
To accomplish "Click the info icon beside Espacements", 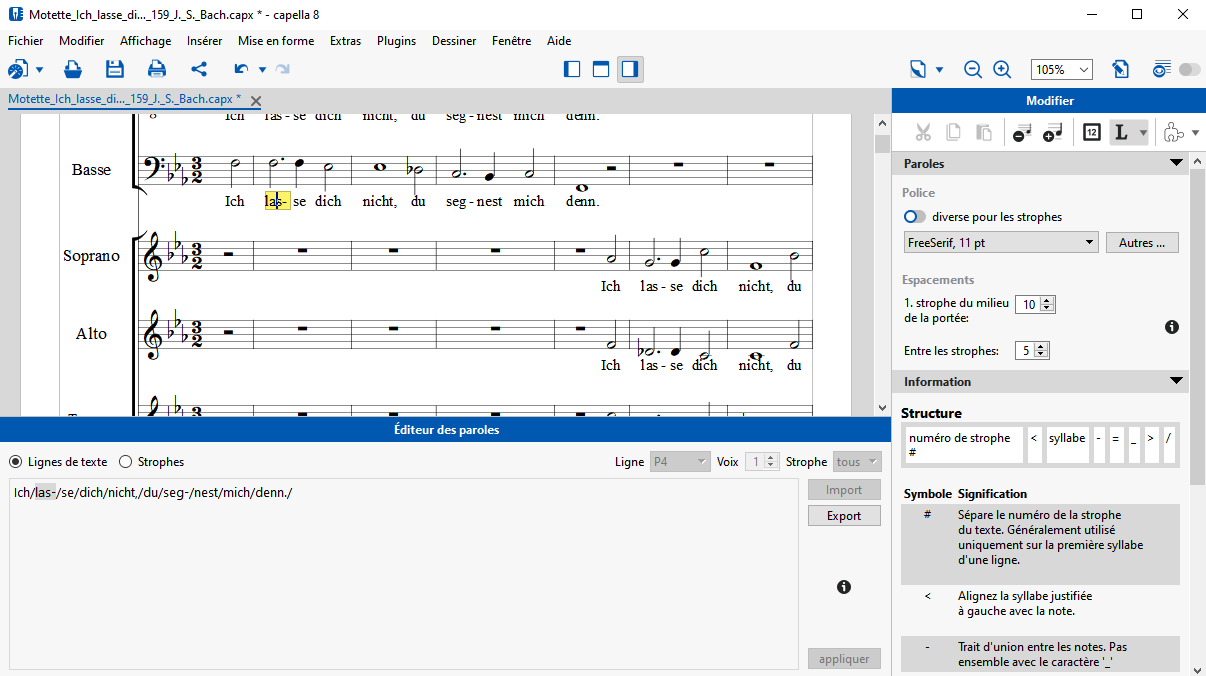I will click(1172, 327).
